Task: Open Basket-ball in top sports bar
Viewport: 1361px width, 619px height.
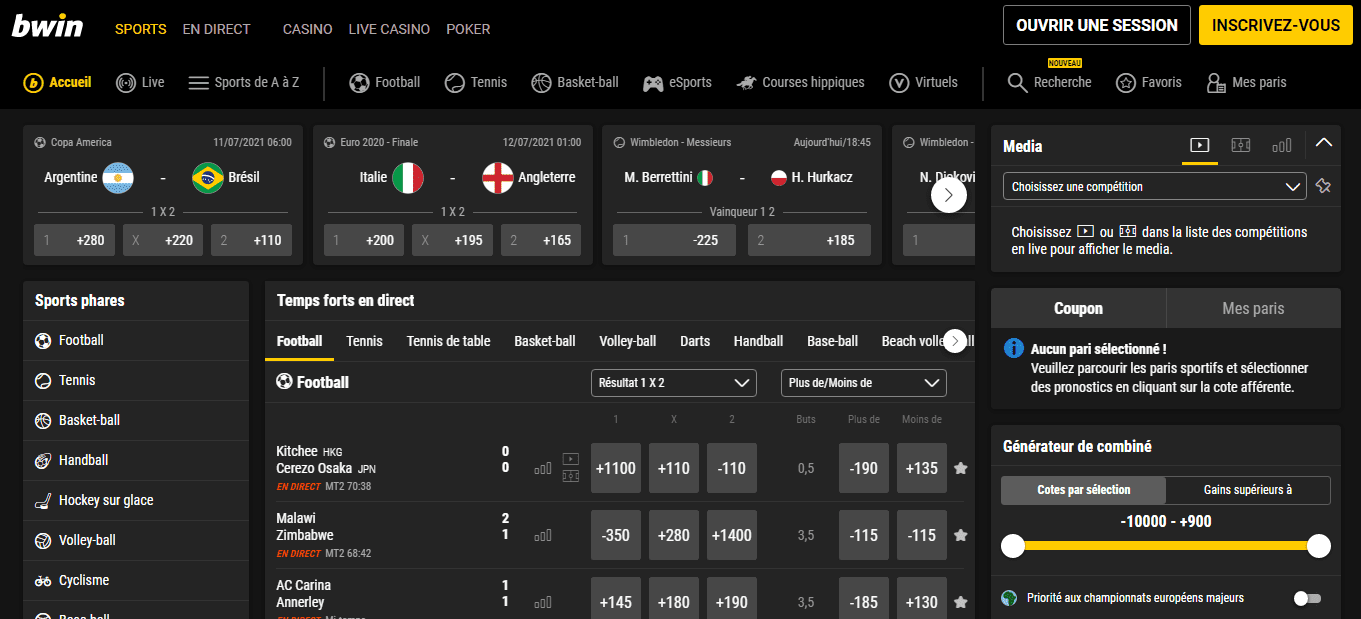Action: click(575, 83)
